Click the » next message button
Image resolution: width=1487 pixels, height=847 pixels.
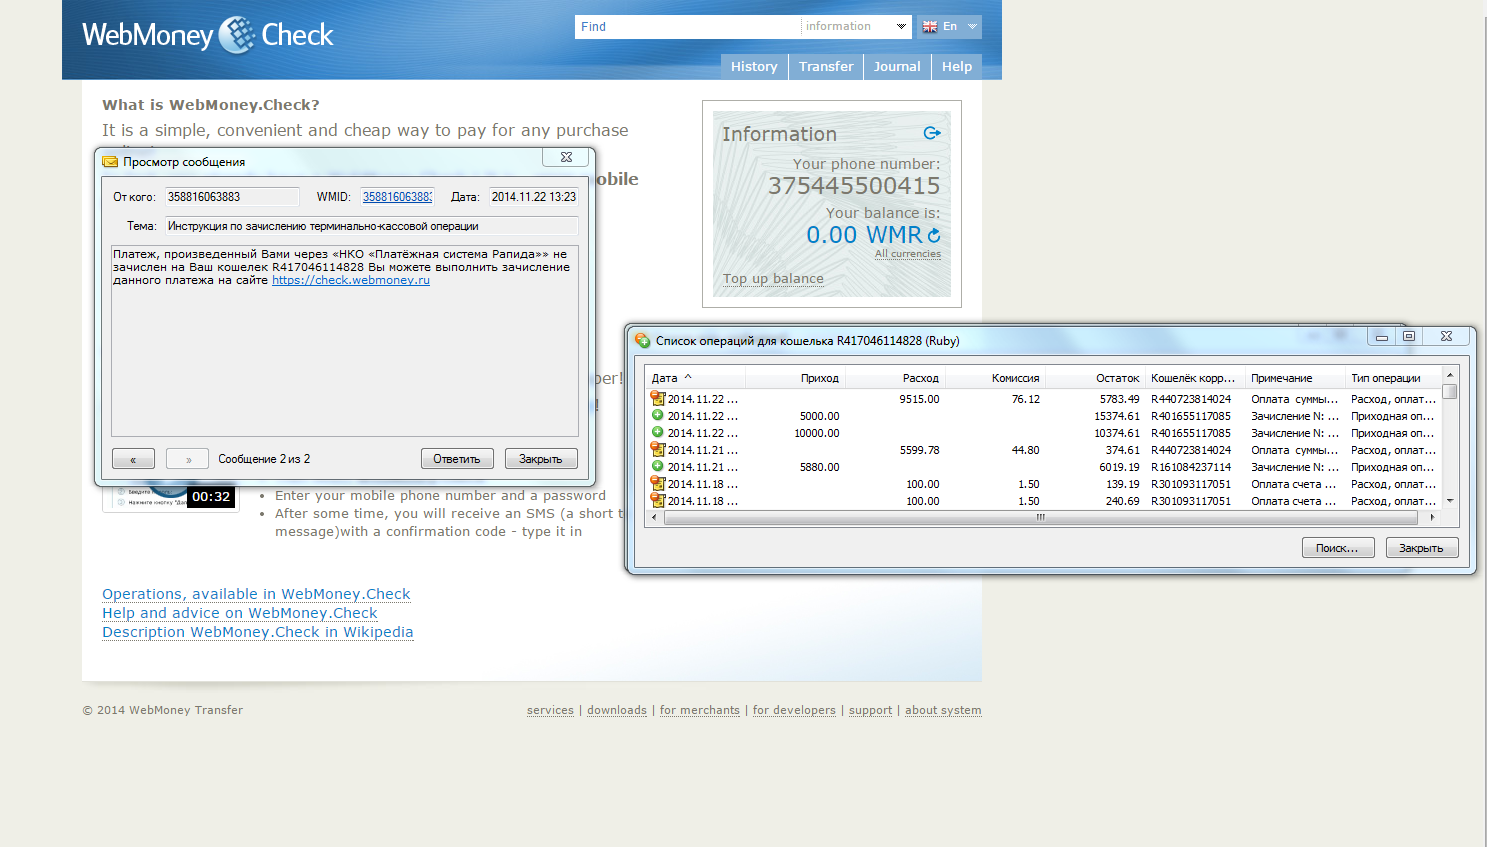187,459
